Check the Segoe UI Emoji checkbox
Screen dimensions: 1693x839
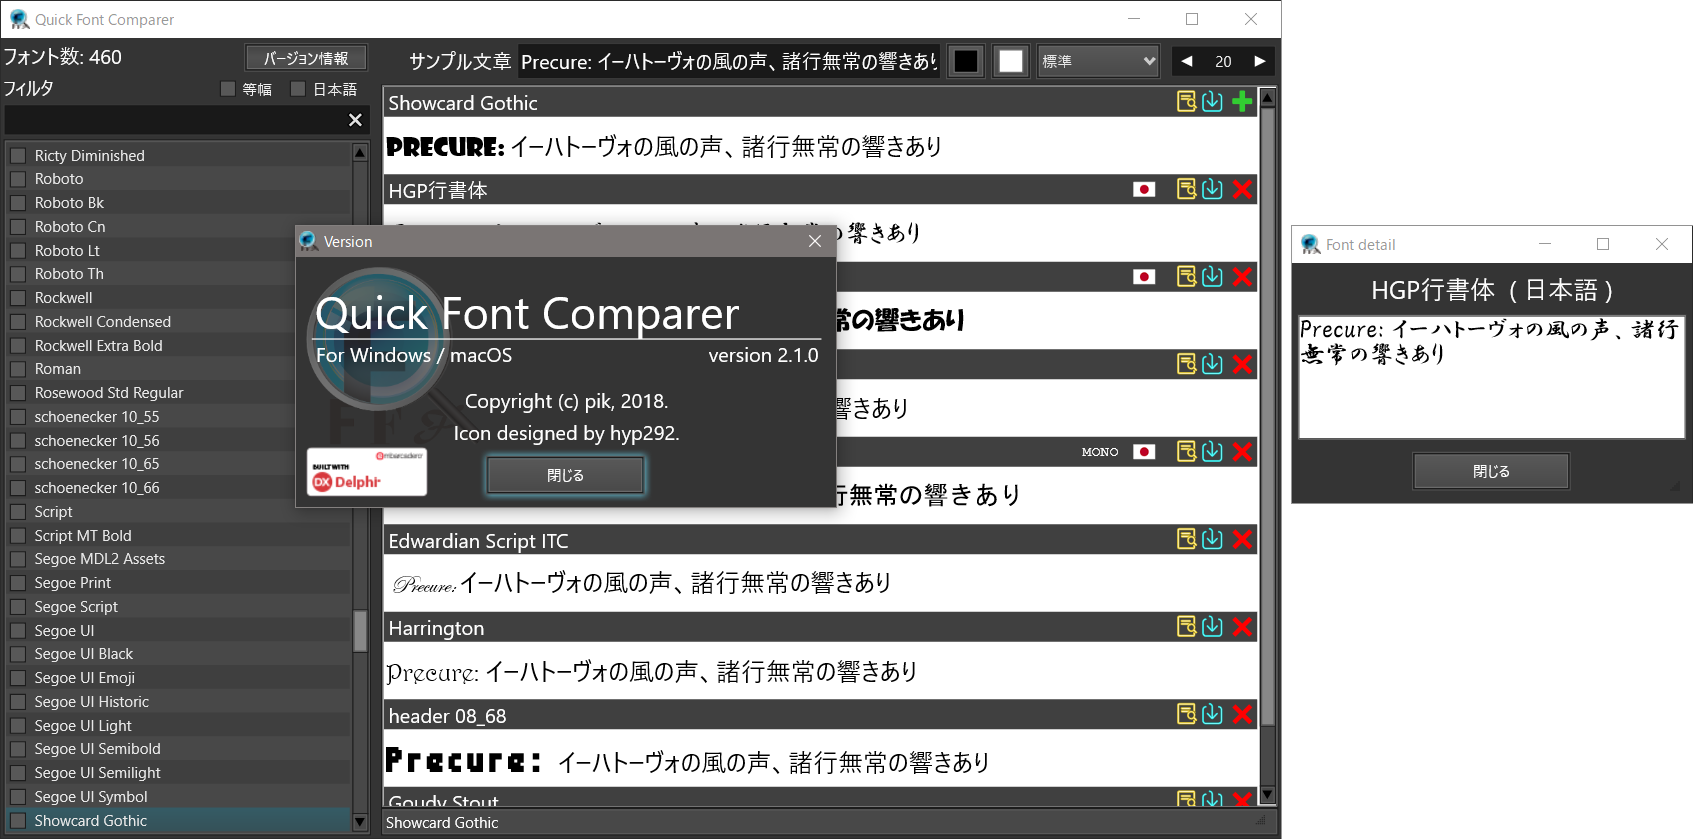coord(18,678)
